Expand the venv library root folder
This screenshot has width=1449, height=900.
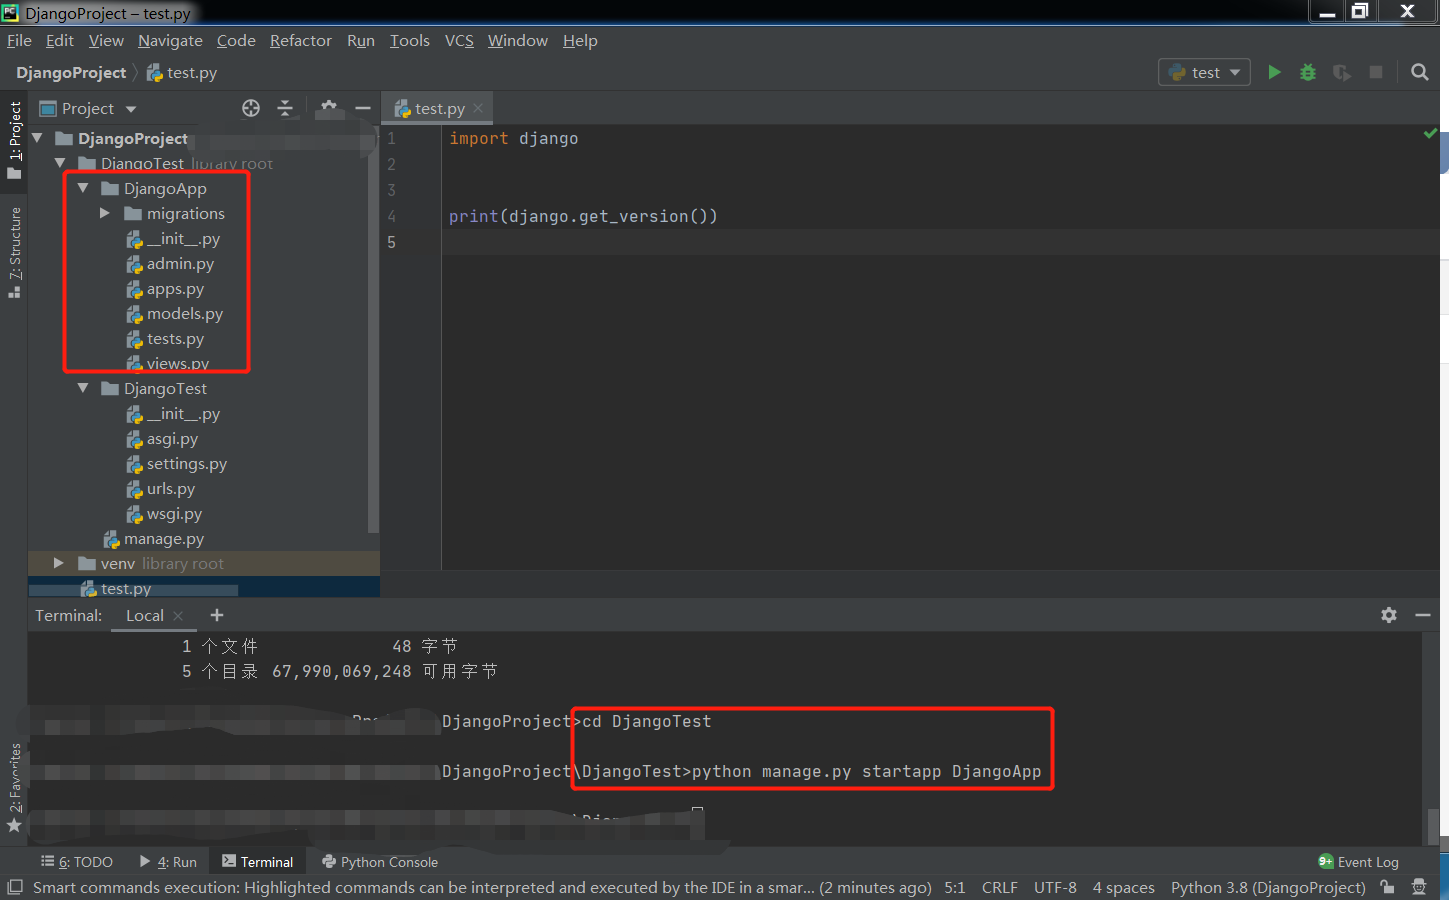coord(59,563)
